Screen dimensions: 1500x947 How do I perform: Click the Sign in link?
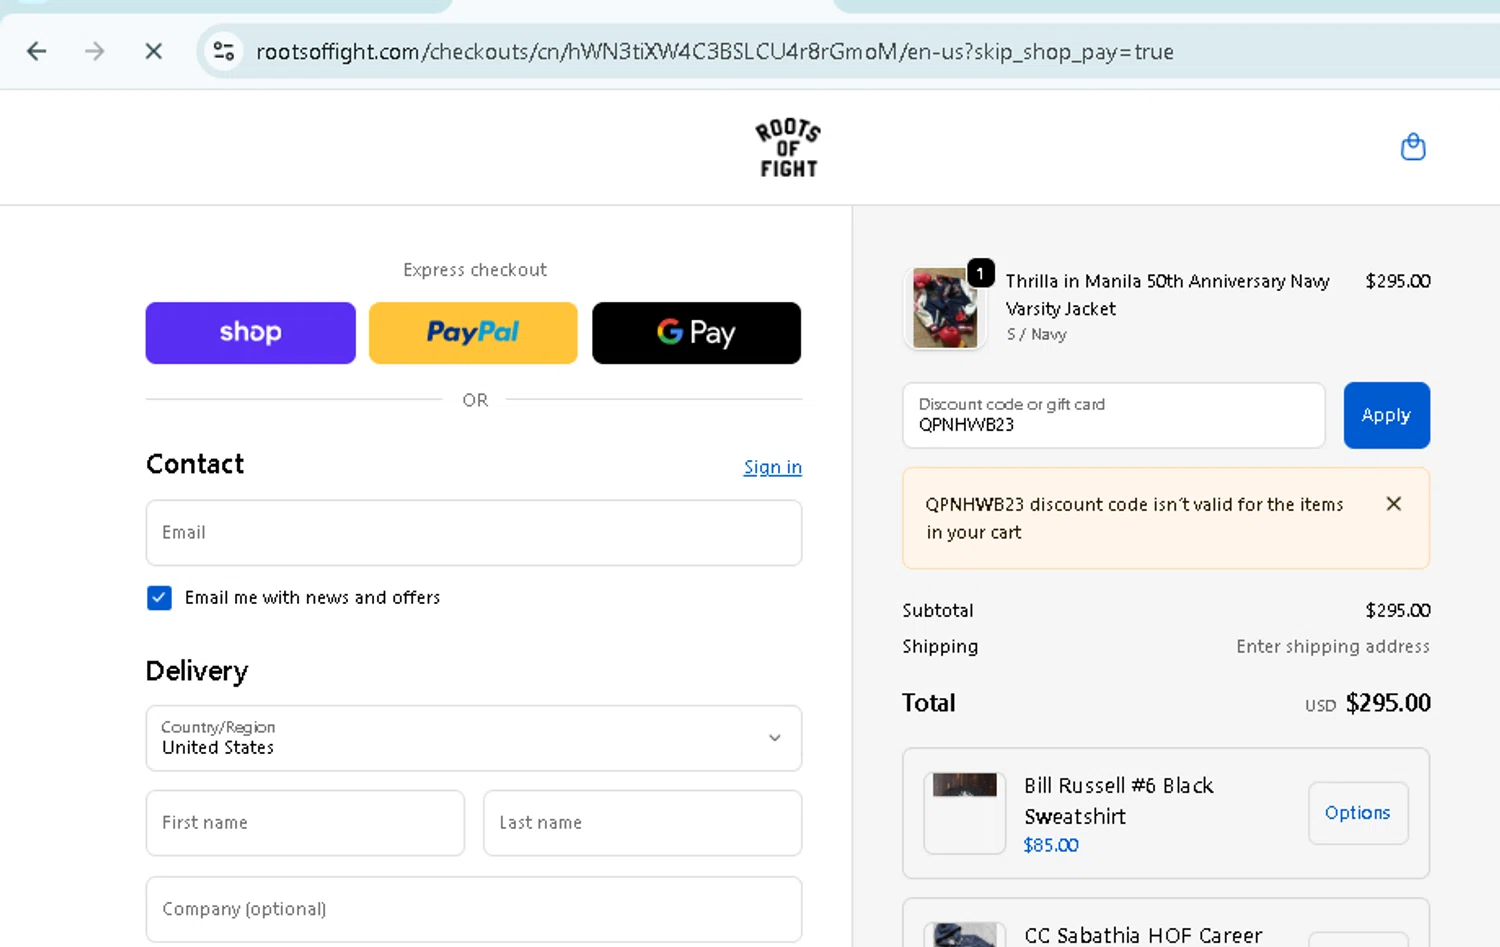pos(772,467)
